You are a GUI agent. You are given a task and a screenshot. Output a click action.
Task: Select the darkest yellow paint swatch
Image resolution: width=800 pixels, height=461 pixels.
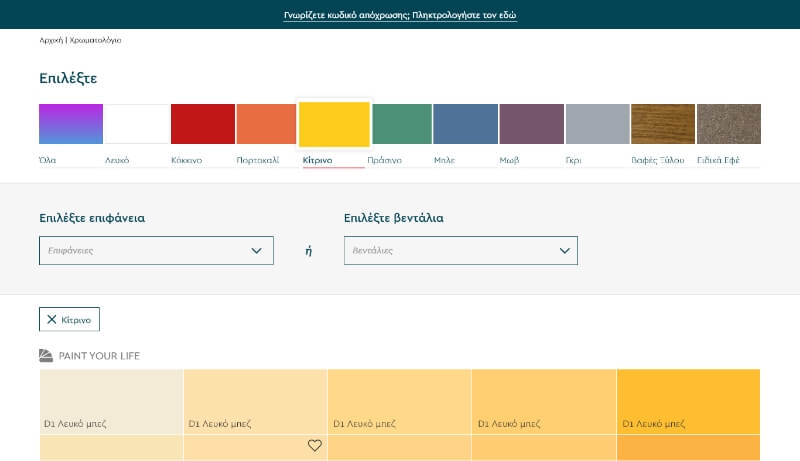(x=688, y=400)
